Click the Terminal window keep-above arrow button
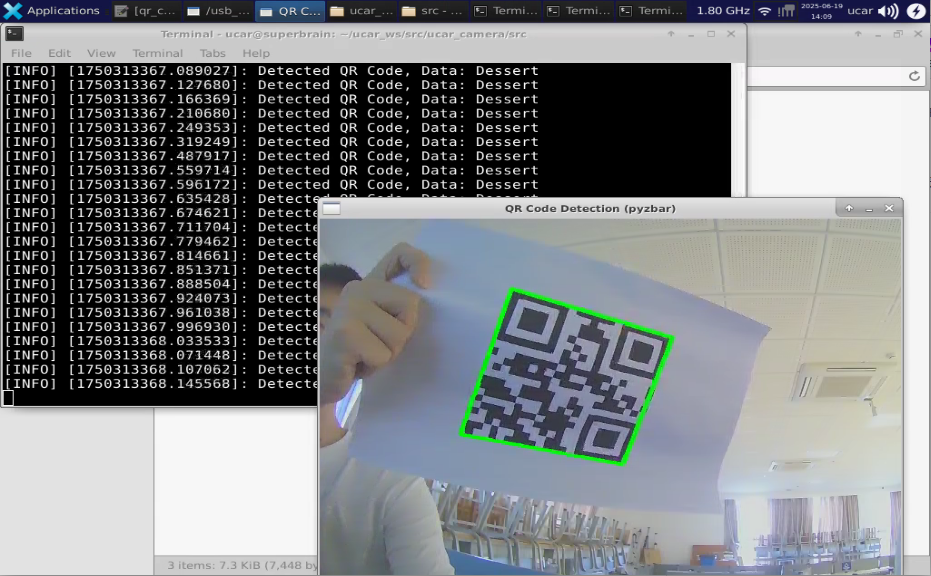931x576 pixels. pyautogui.click(x=671, y=34)
